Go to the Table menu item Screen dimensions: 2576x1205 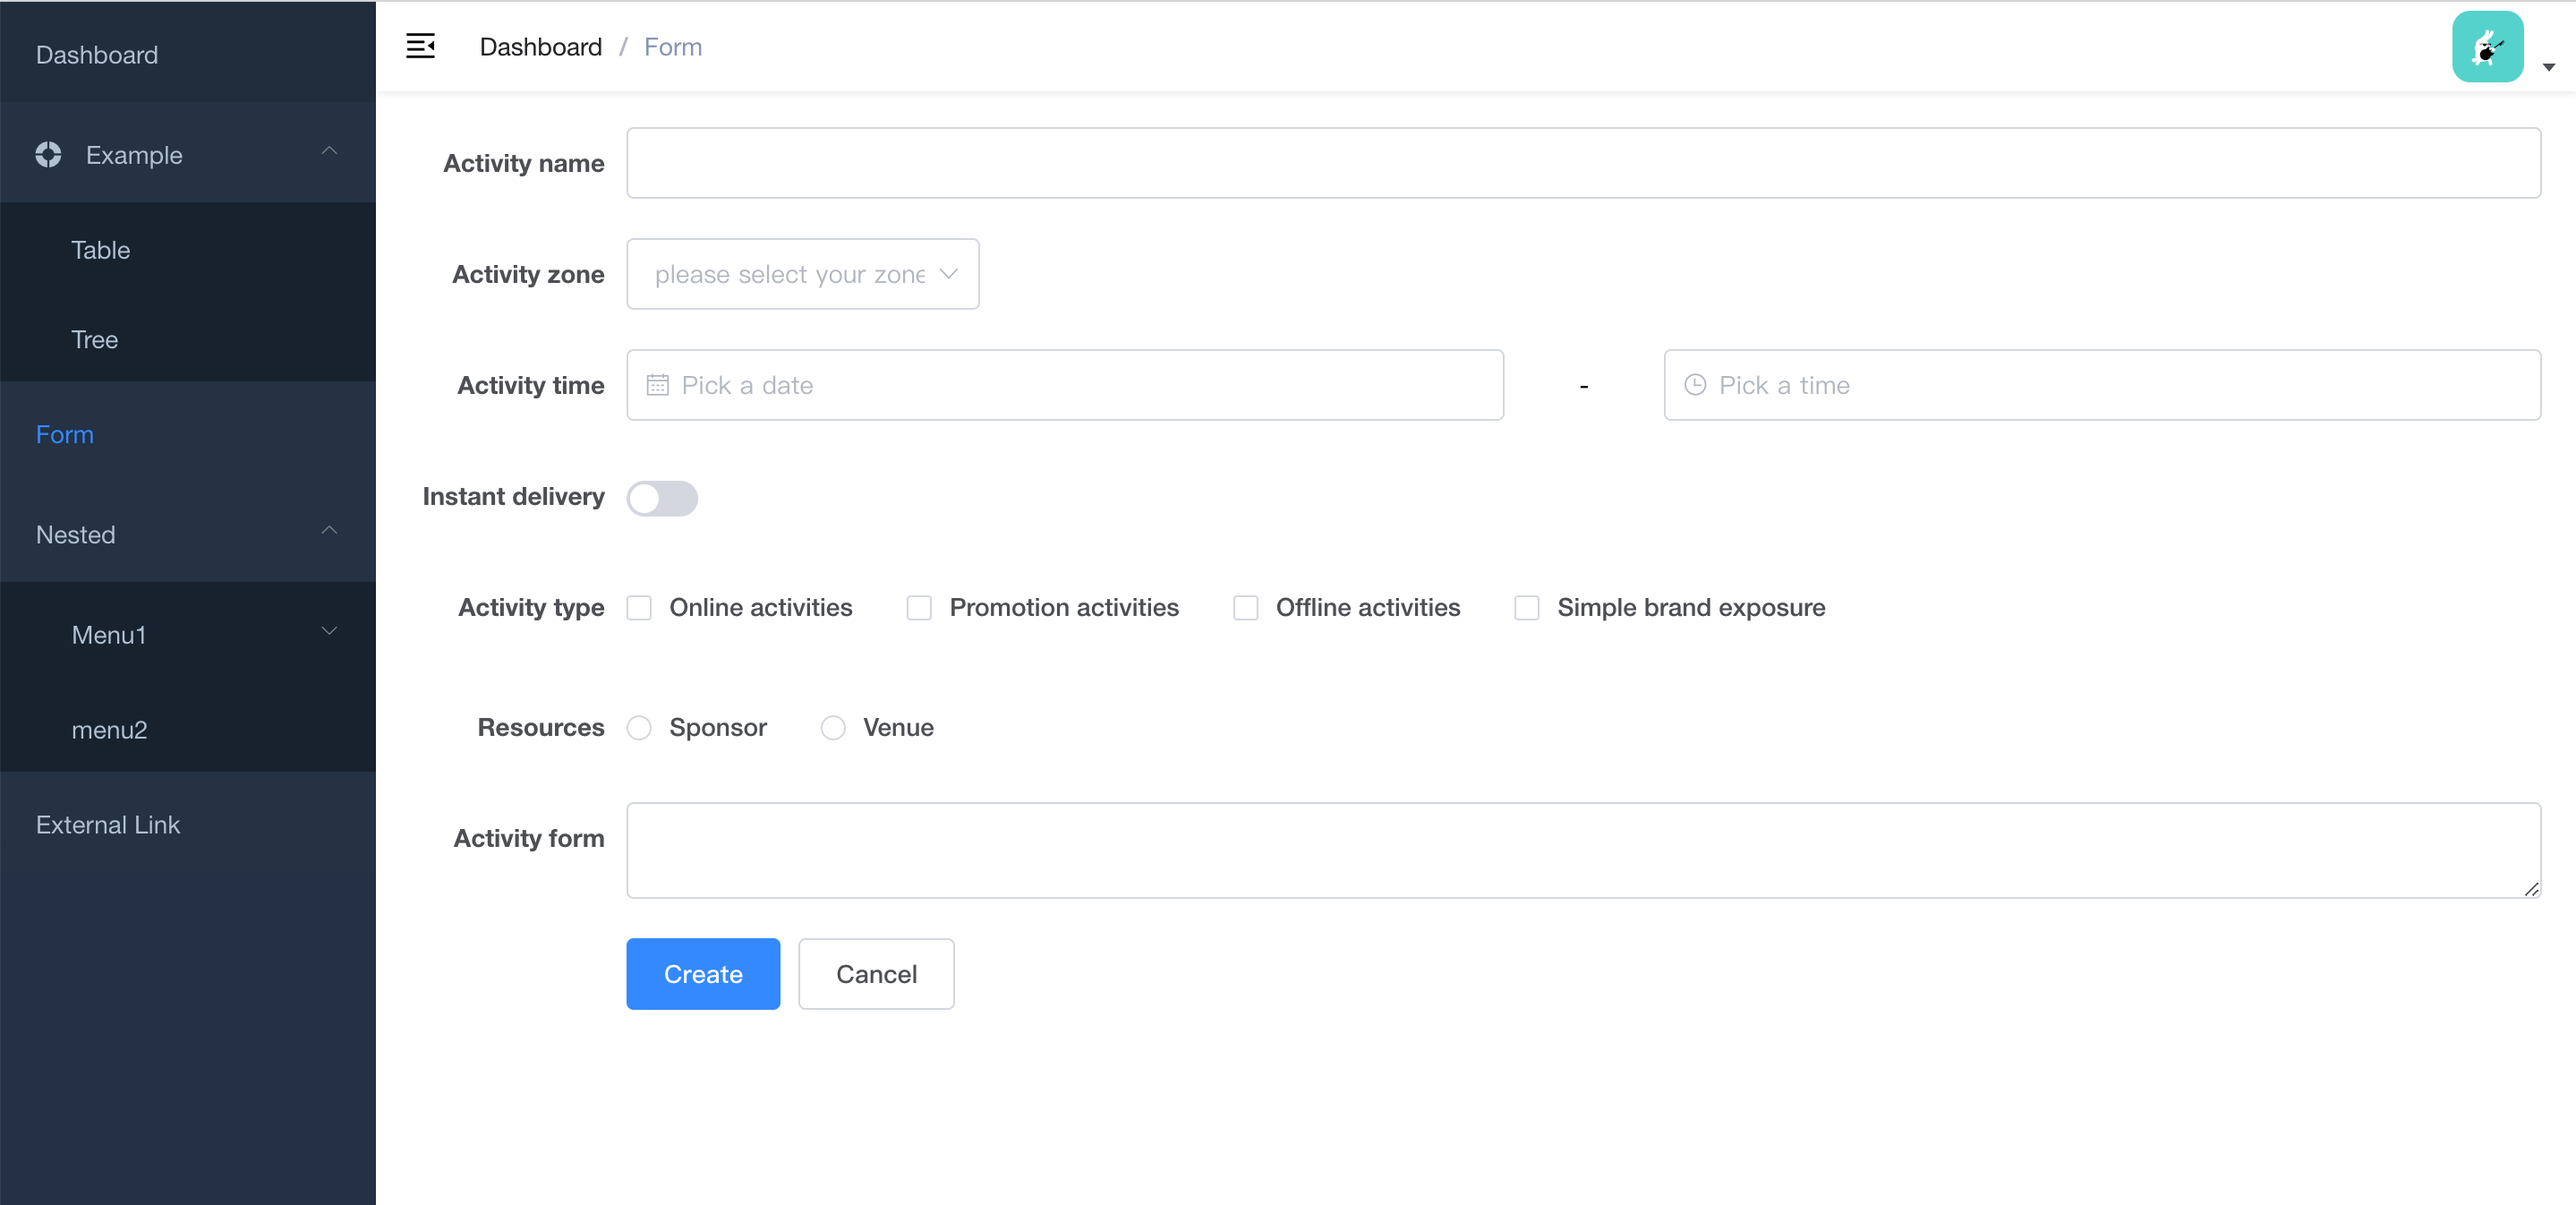pos(100,250)
